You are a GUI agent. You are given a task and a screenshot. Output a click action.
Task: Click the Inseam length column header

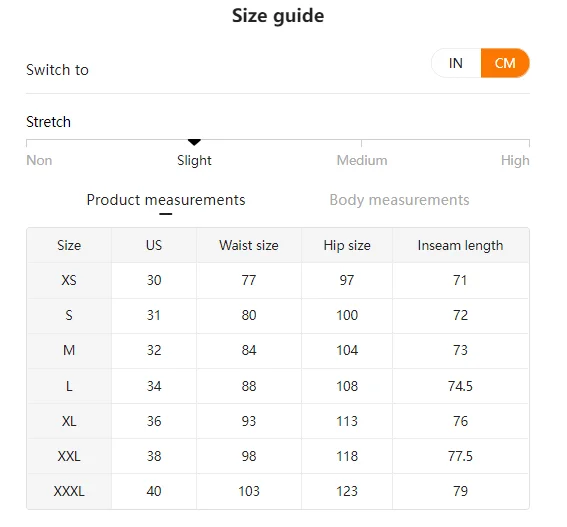pyautogui.click(x=461, y=245)
